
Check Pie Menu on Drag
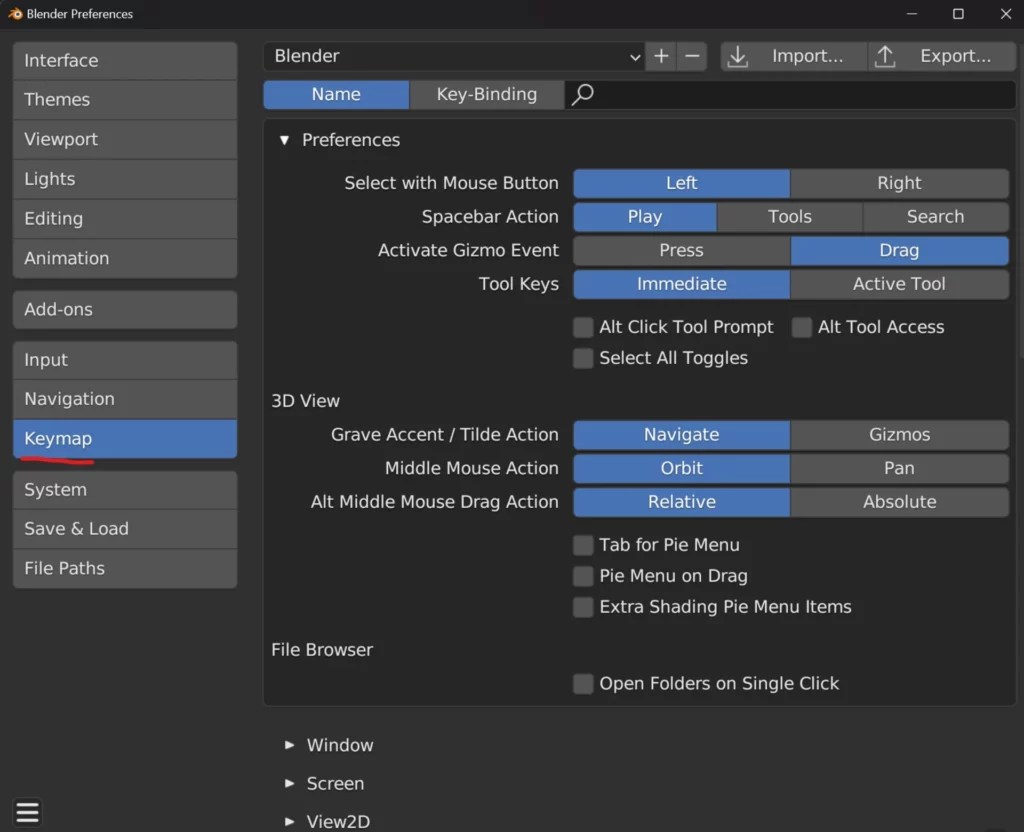point(583,576)
